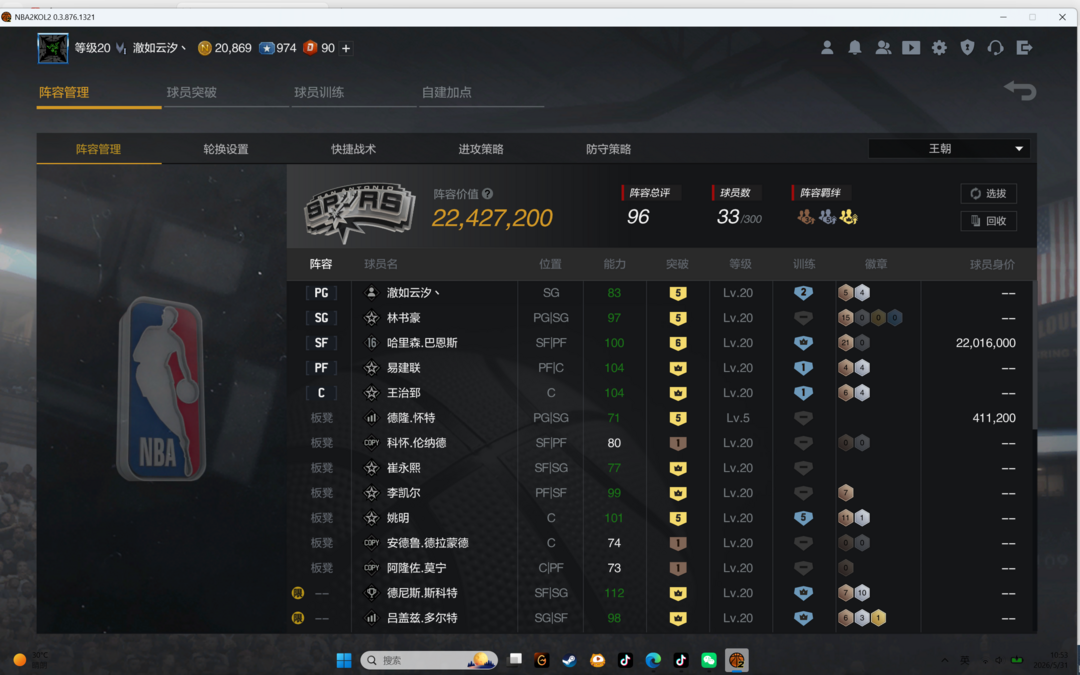
Task: Click the star icon beside 王治郅
Action: pyautogui.click(x=371, y=393)
